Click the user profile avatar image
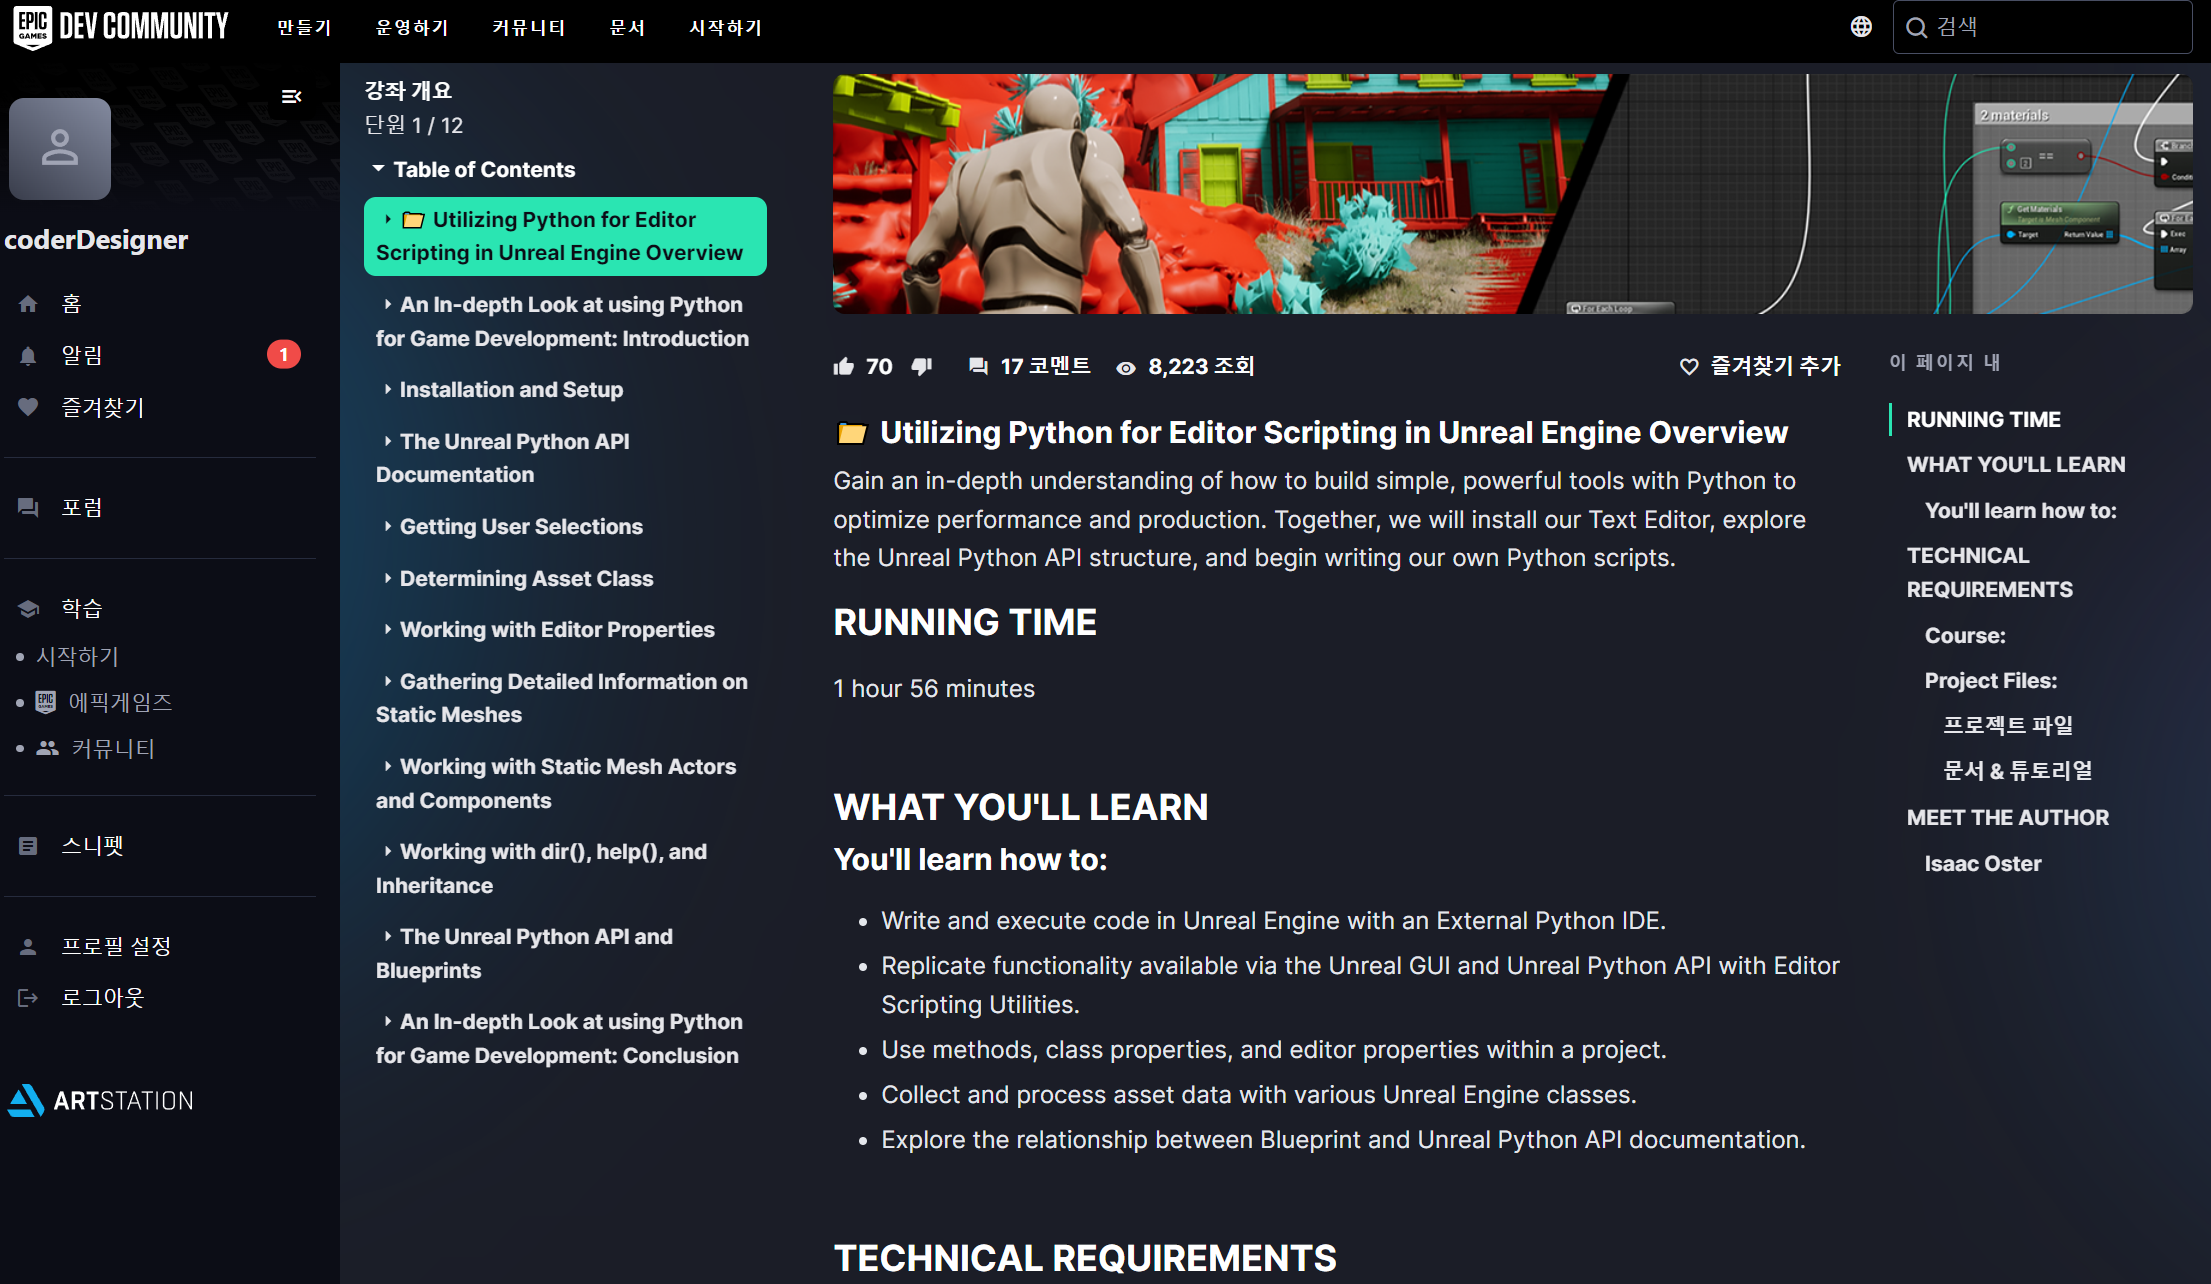This screenshot has height=1284, width=2211. click(x=60, y=149)
